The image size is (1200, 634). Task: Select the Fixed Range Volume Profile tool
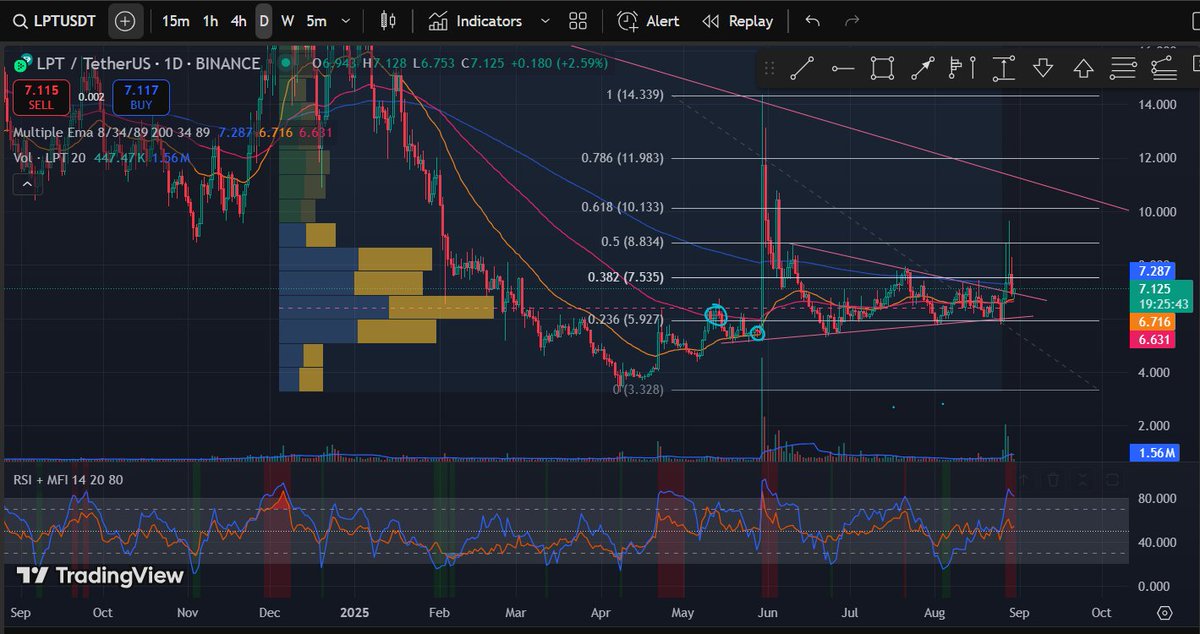962,68
